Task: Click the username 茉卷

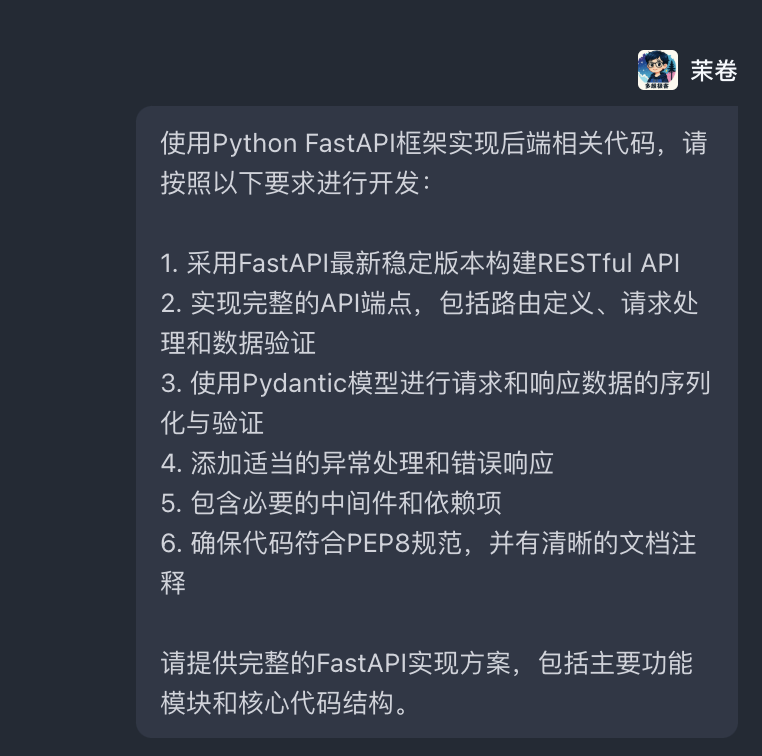Action: point(714,71)
